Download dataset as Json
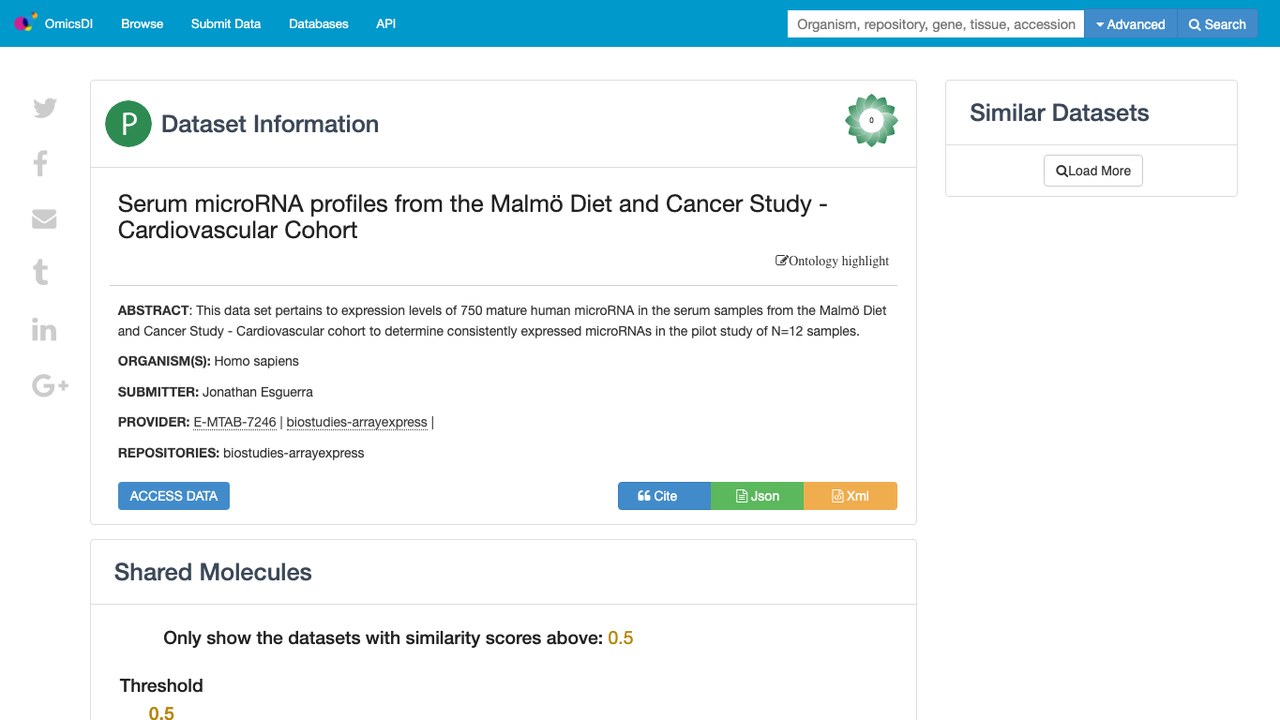This screenshot has height=720, width=1280. click(757, 496)
